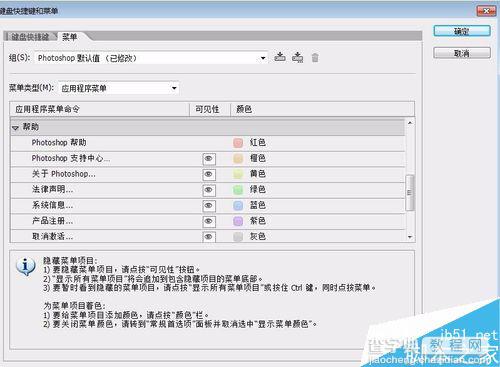Click the list scroll down arrow

410,237
